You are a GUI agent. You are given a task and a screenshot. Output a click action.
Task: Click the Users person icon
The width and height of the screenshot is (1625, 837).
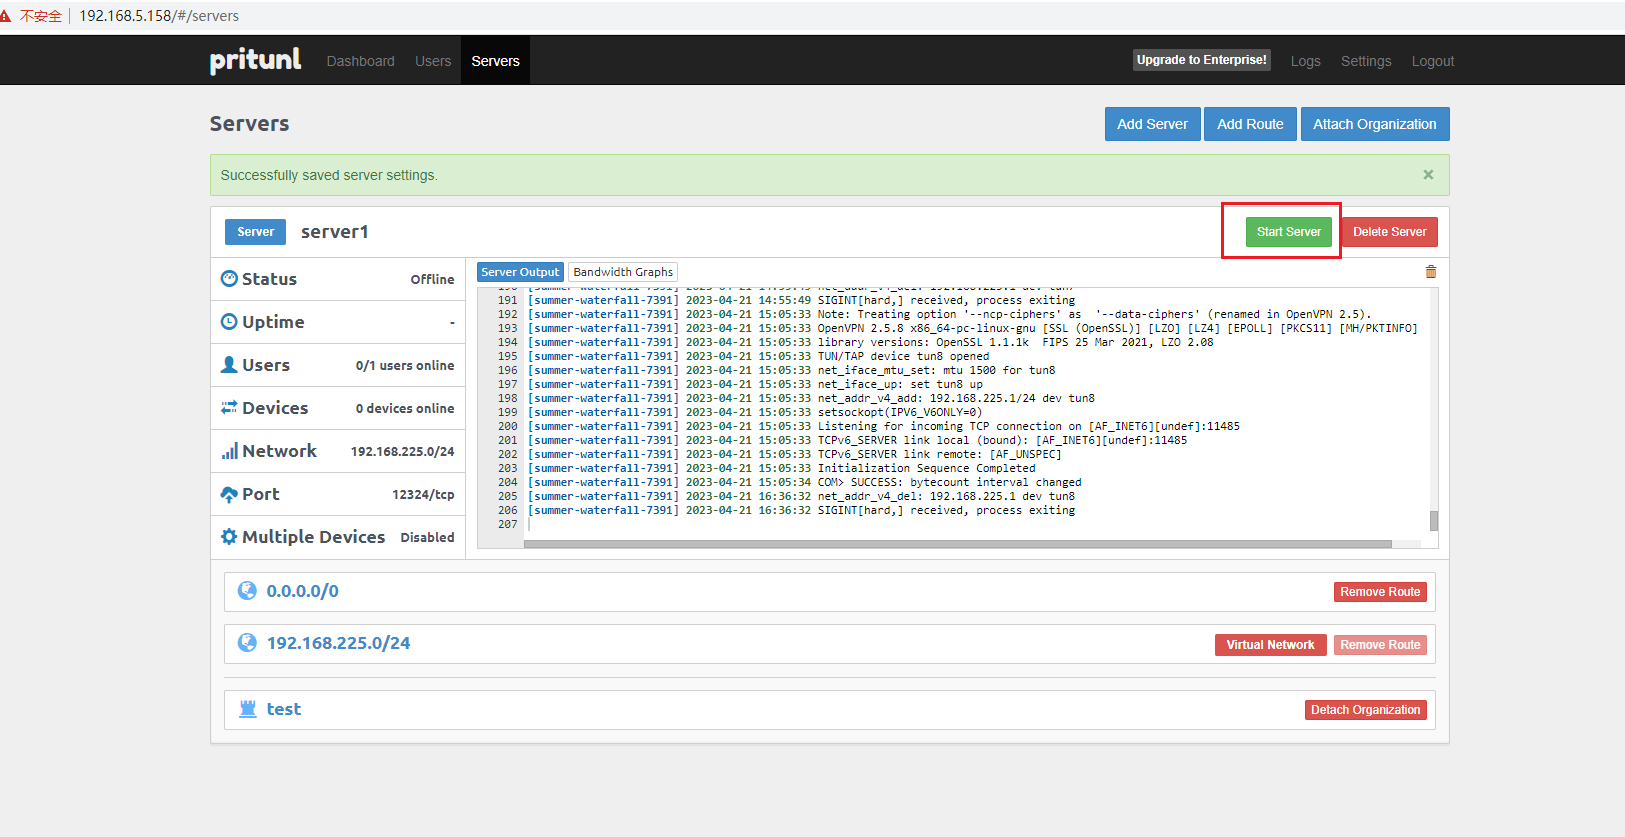tap(229, 365)
